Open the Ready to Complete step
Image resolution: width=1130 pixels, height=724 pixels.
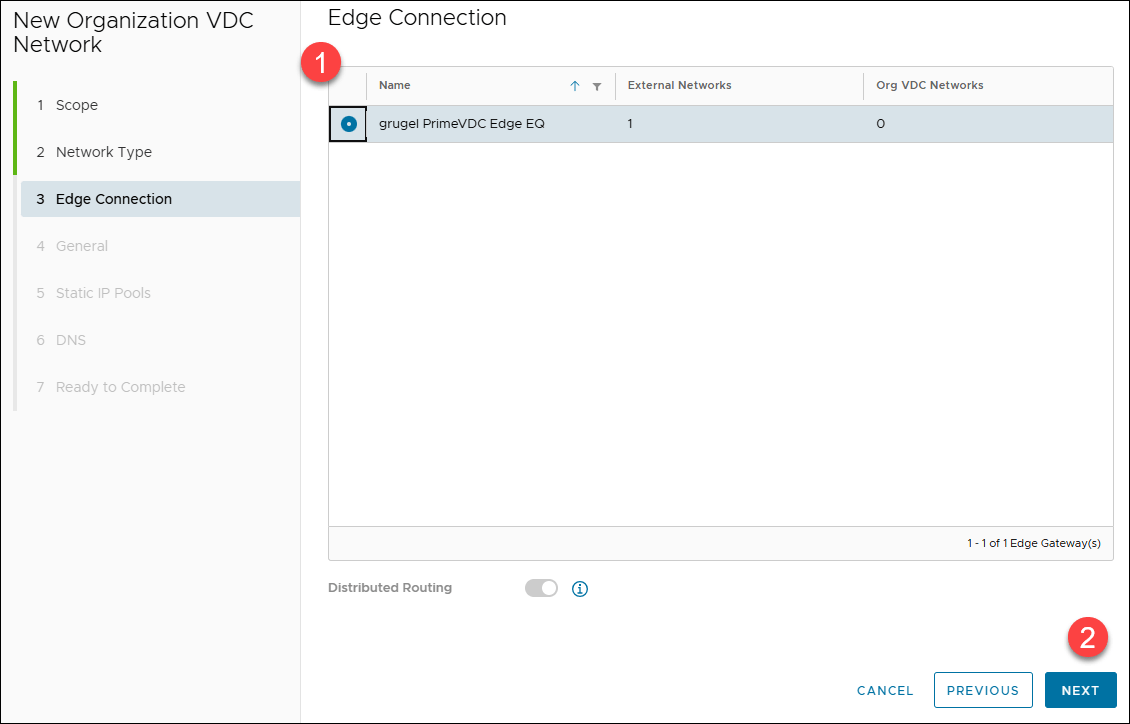point(120,387)
